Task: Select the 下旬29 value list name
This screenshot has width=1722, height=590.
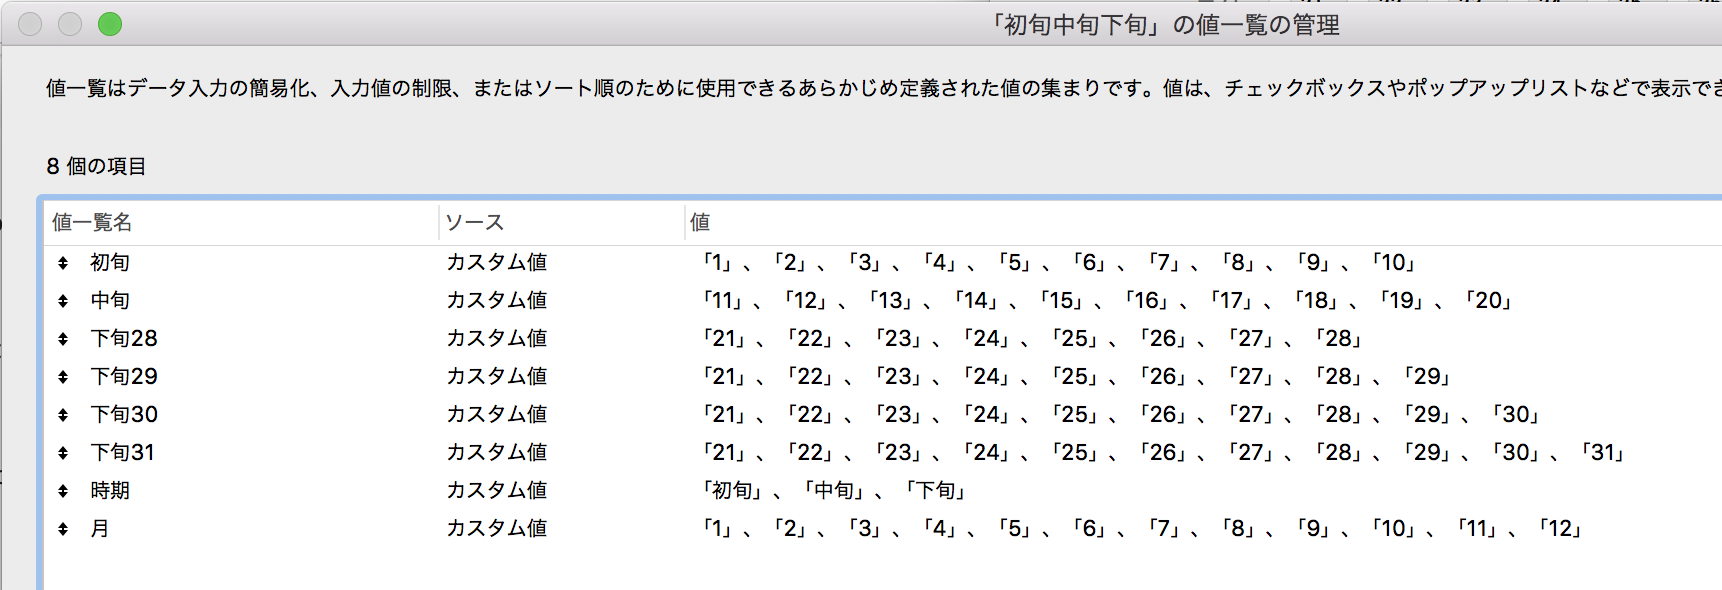Action: [x=124, y=376]
